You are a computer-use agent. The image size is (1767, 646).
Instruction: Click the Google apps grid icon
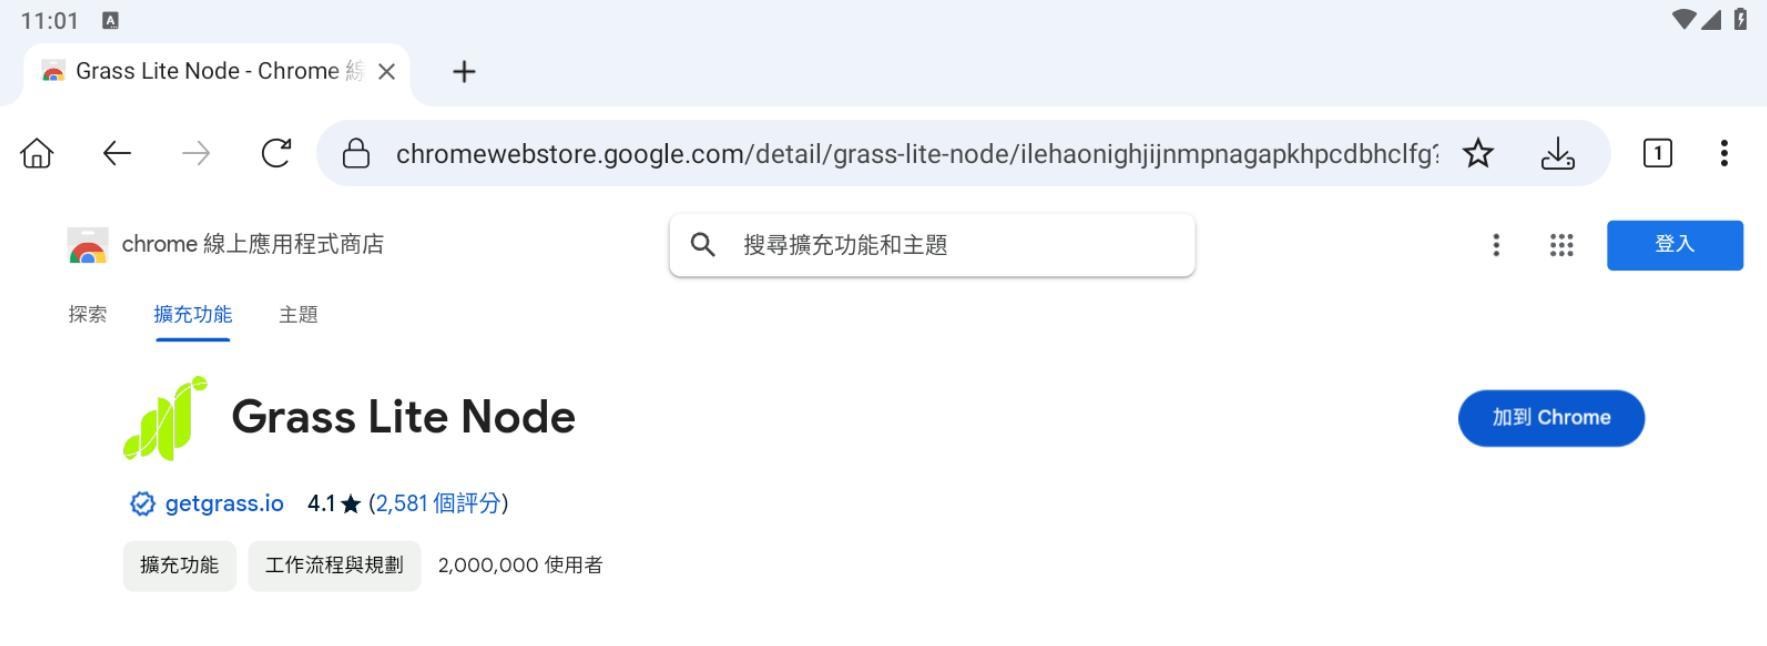(x=1562, y=245)
